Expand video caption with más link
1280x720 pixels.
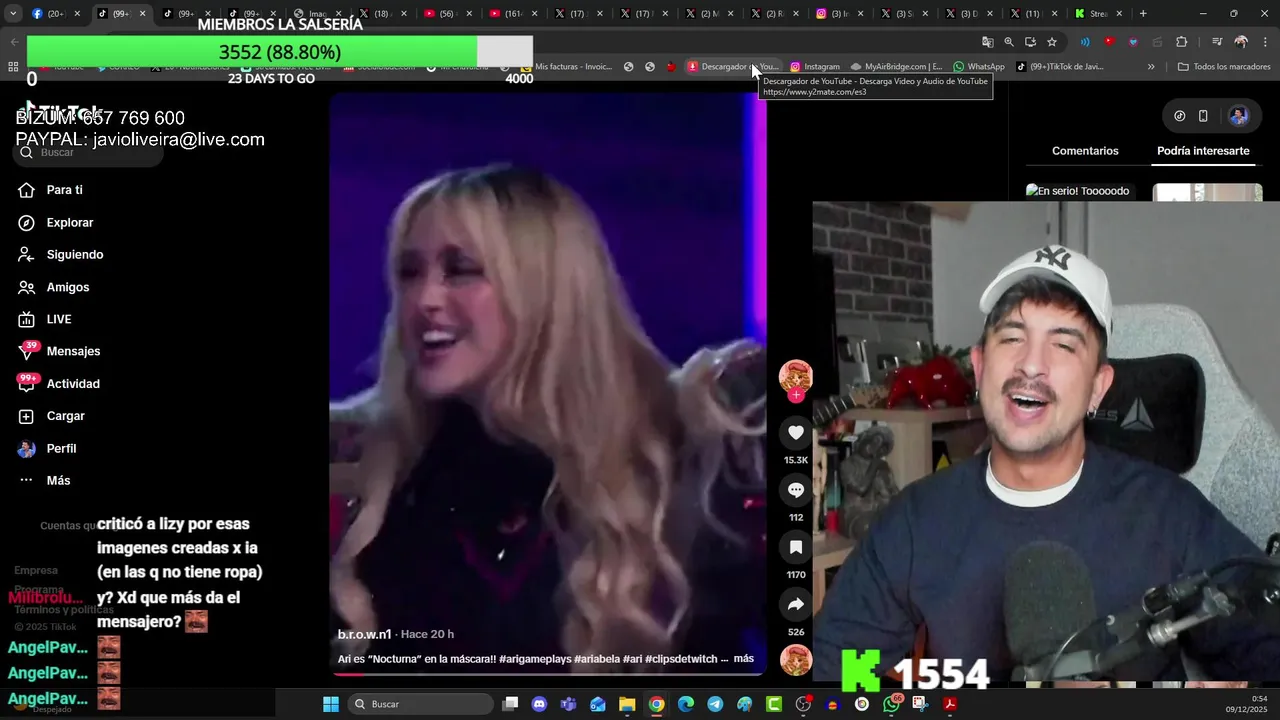click(x=744, y=659)
